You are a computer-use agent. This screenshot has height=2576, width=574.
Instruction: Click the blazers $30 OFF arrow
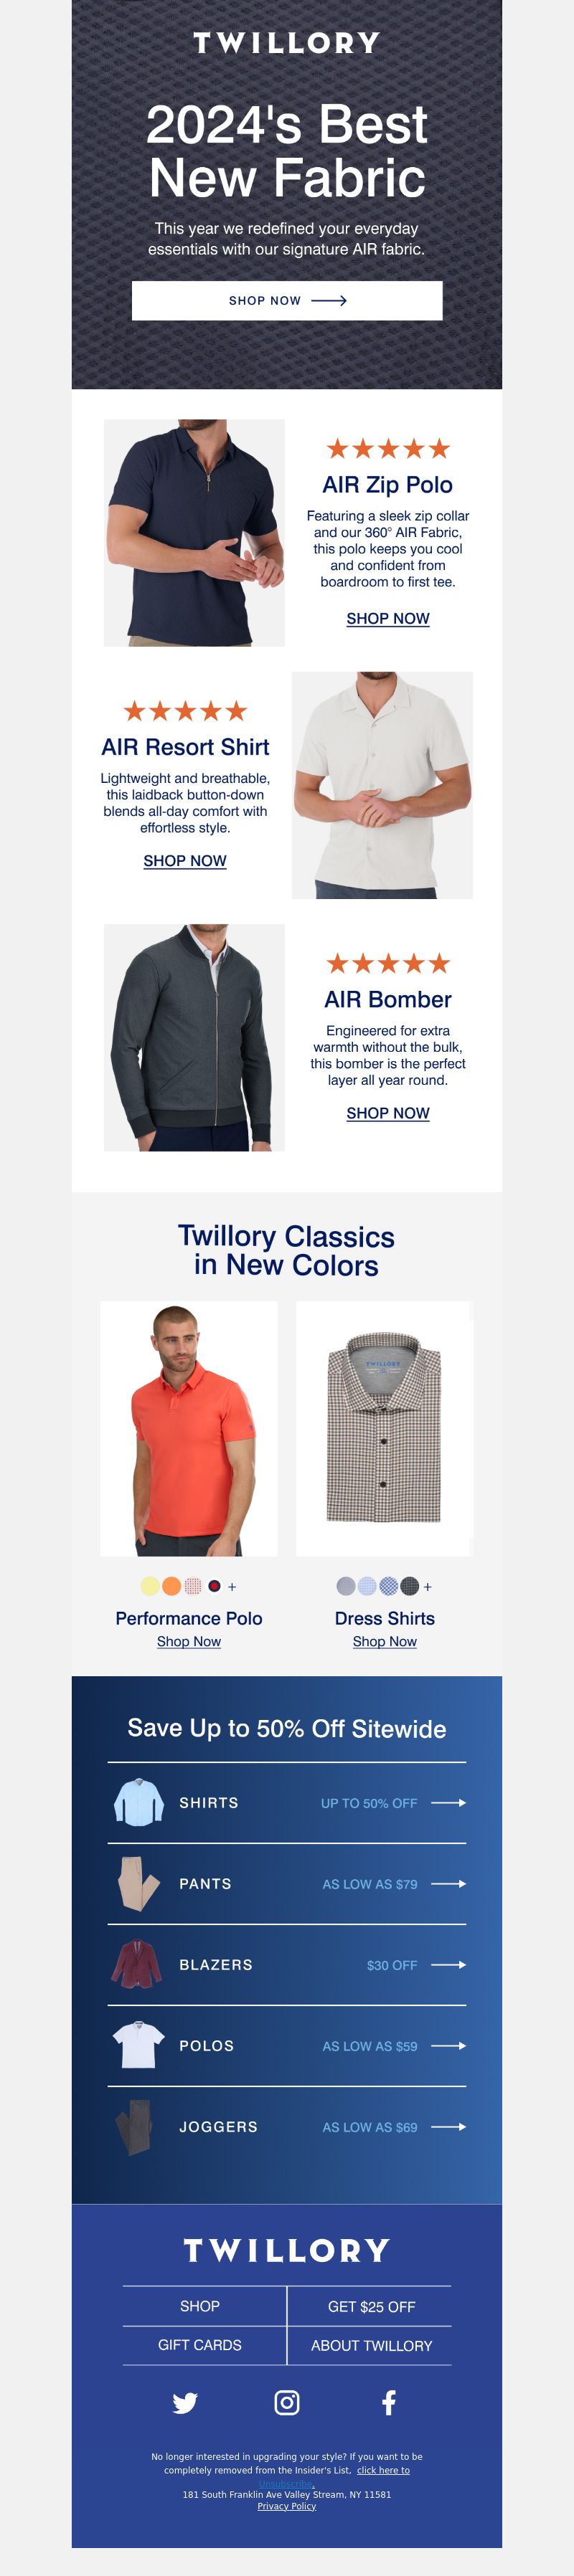pos(448,1964)
